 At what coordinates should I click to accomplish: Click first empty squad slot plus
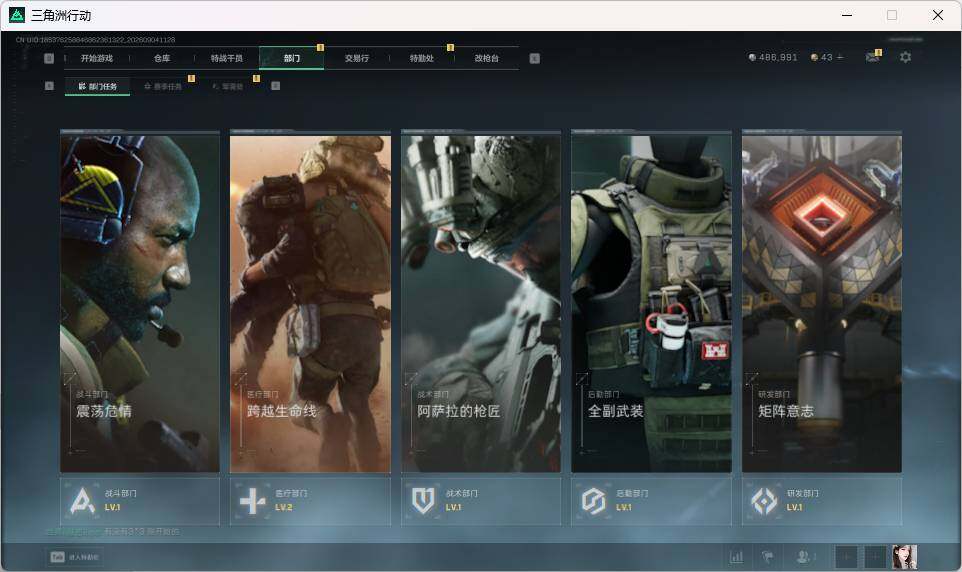point(846,557)
